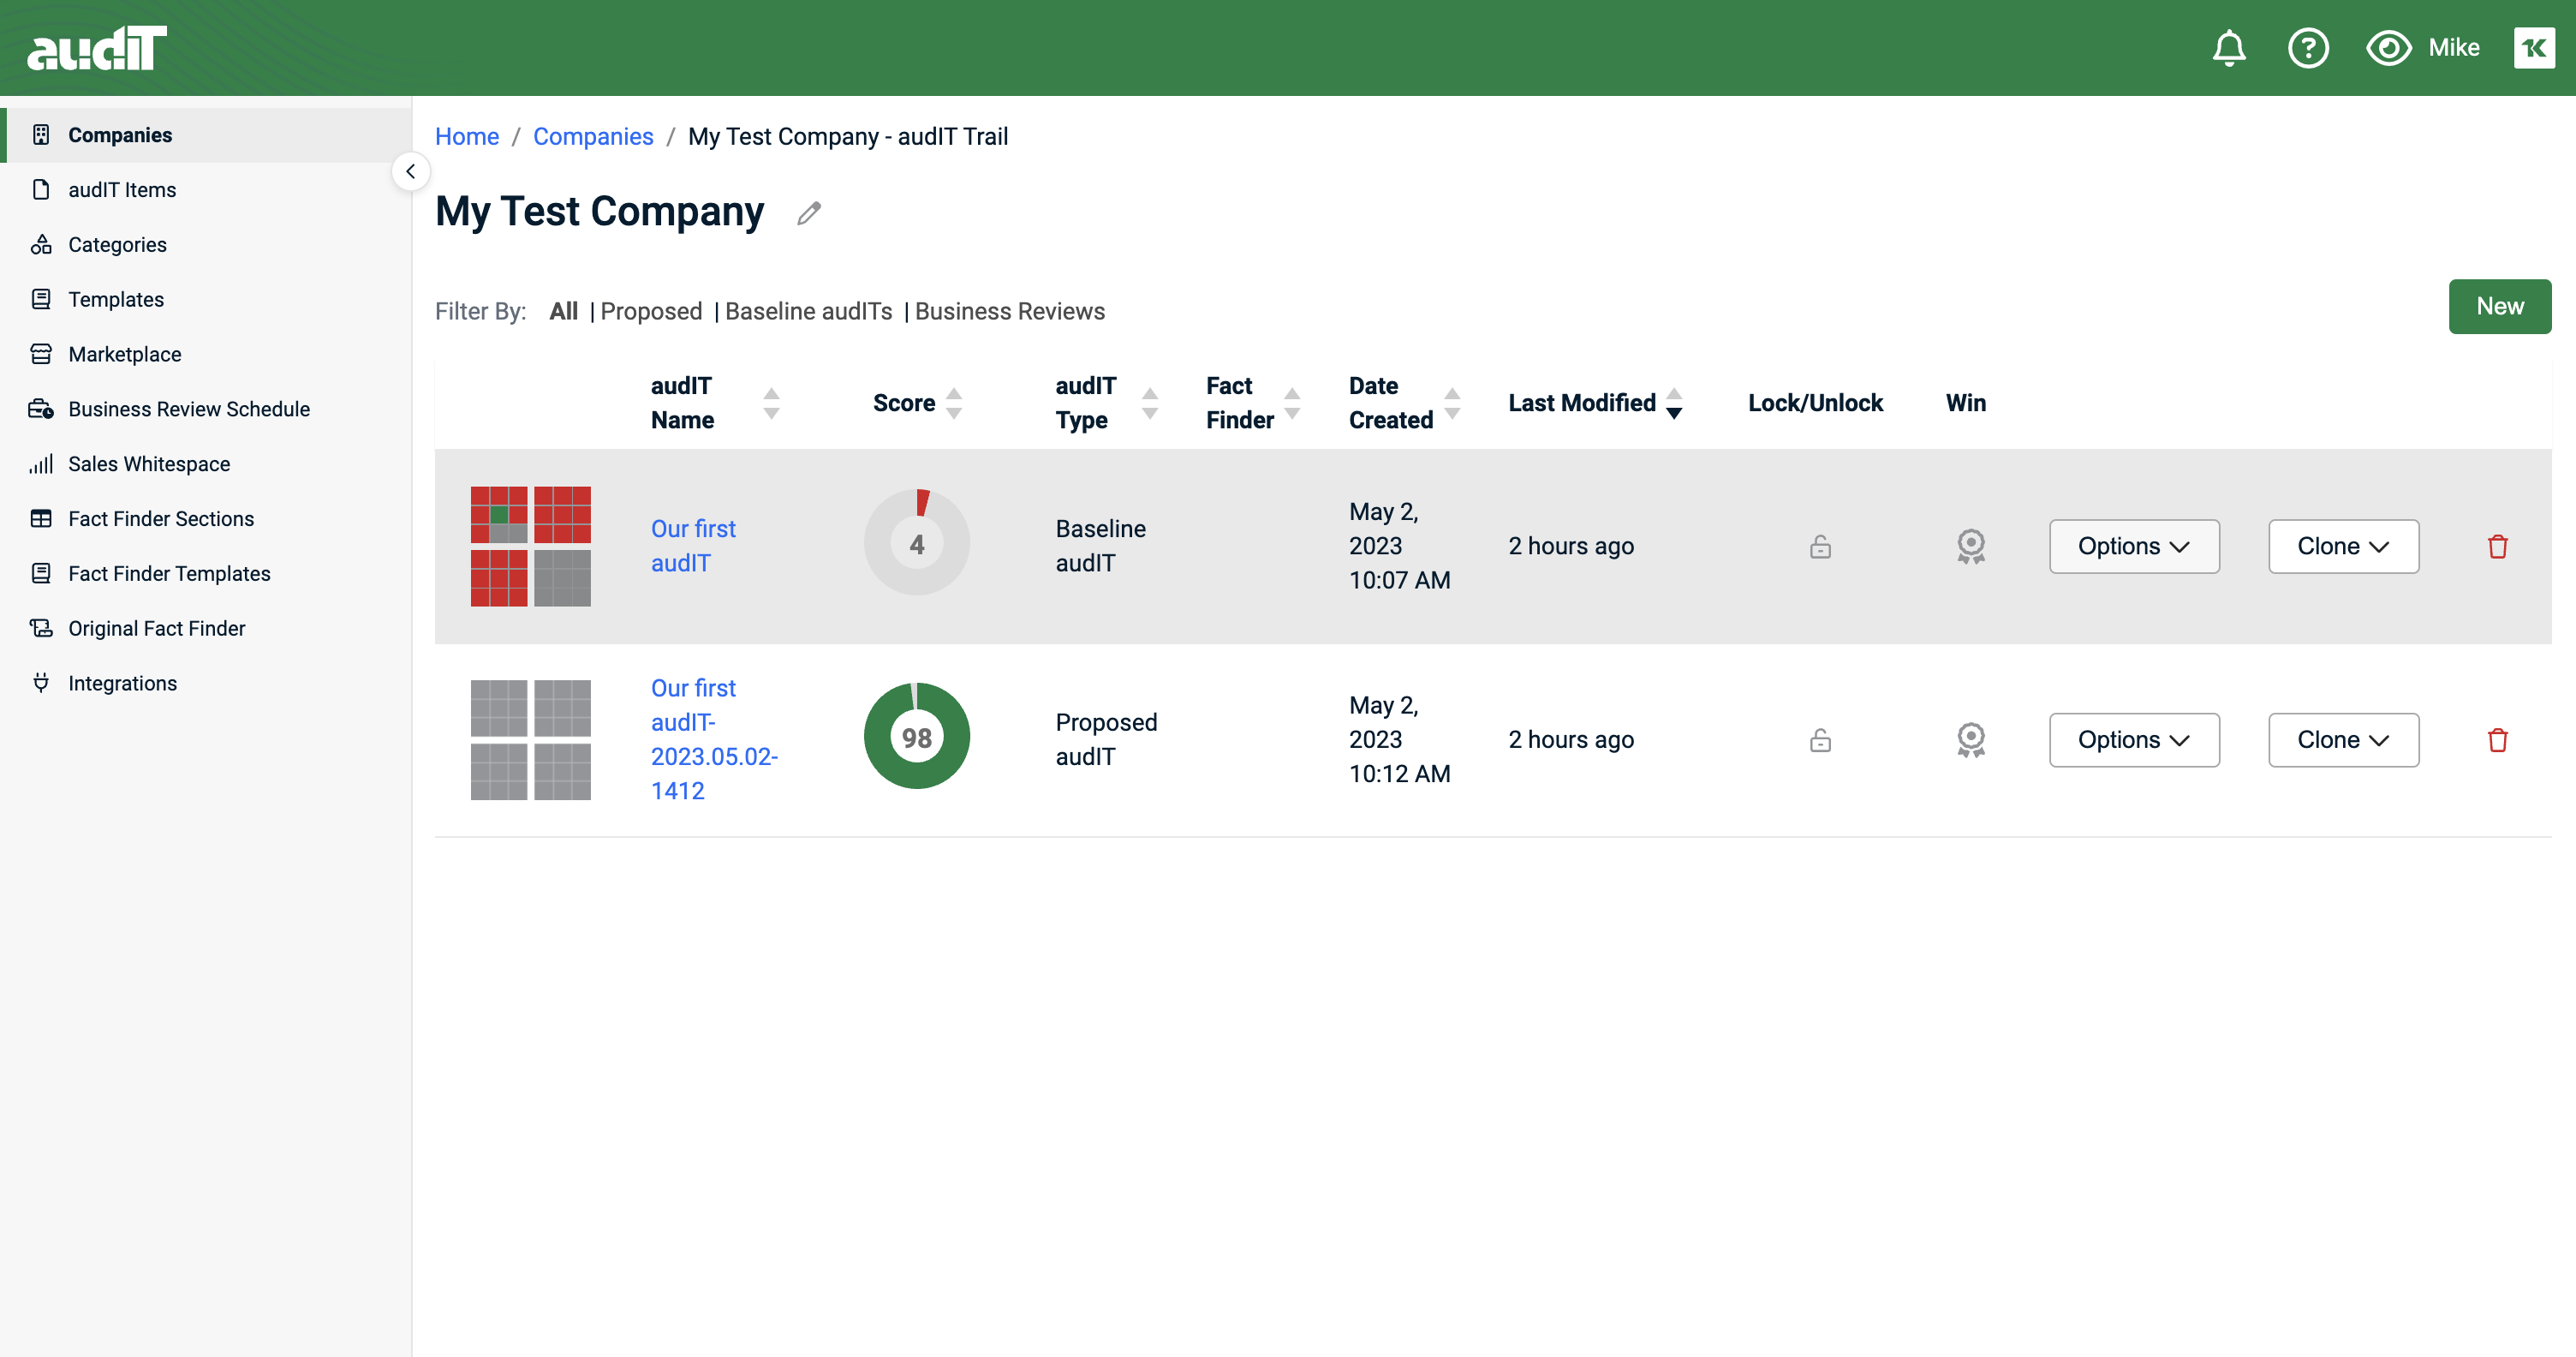This screenshot has height=1357, width=2576.
Task: Filter by Proposed
Action: tap(651, 311)
